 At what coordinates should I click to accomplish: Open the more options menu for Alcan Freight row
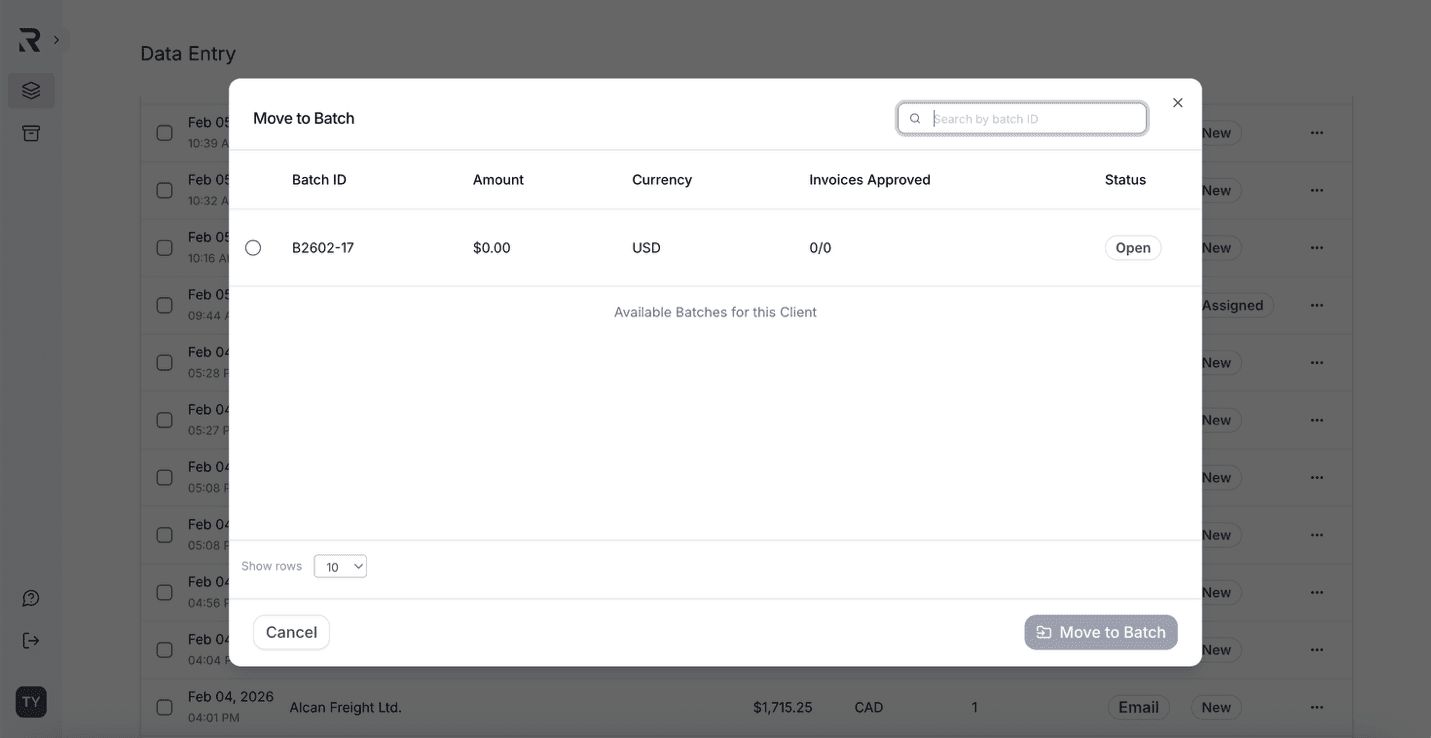click(1316, 707)
